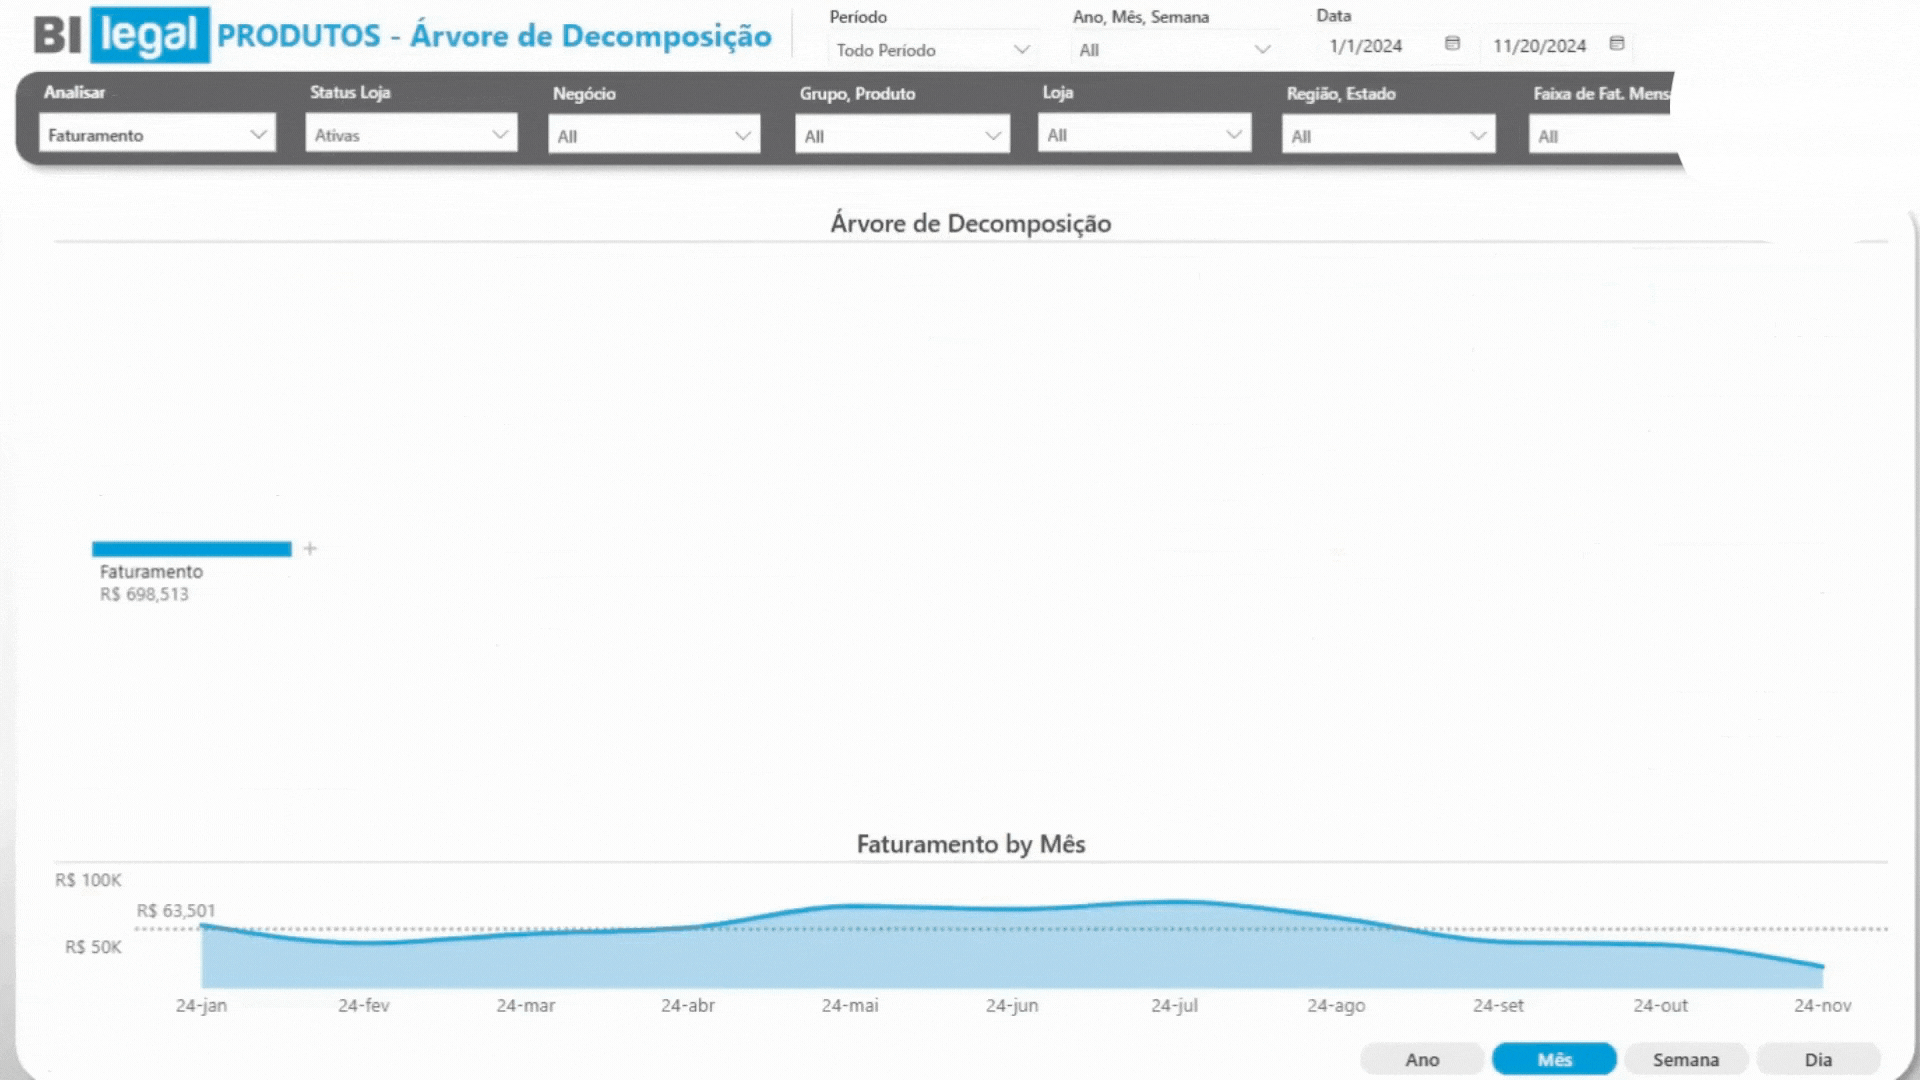Viewport: 1920px width, 1080px height.
Task: Select Ano time granularity
Action: coord(1422,1059)
